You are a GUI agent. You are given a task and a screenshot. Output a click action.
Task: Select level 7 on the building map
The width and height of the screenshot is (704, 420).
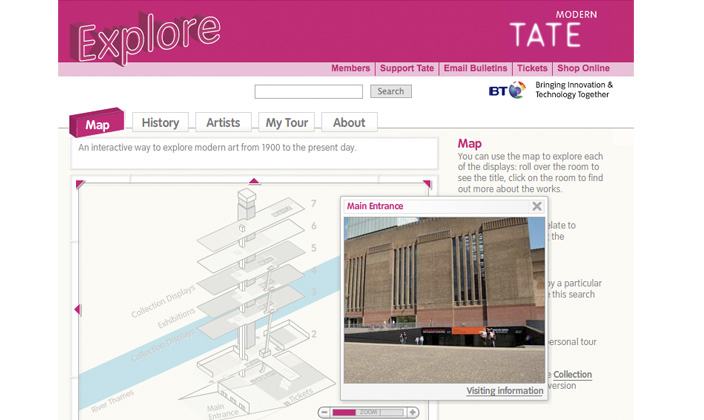(x=314, y=204)
